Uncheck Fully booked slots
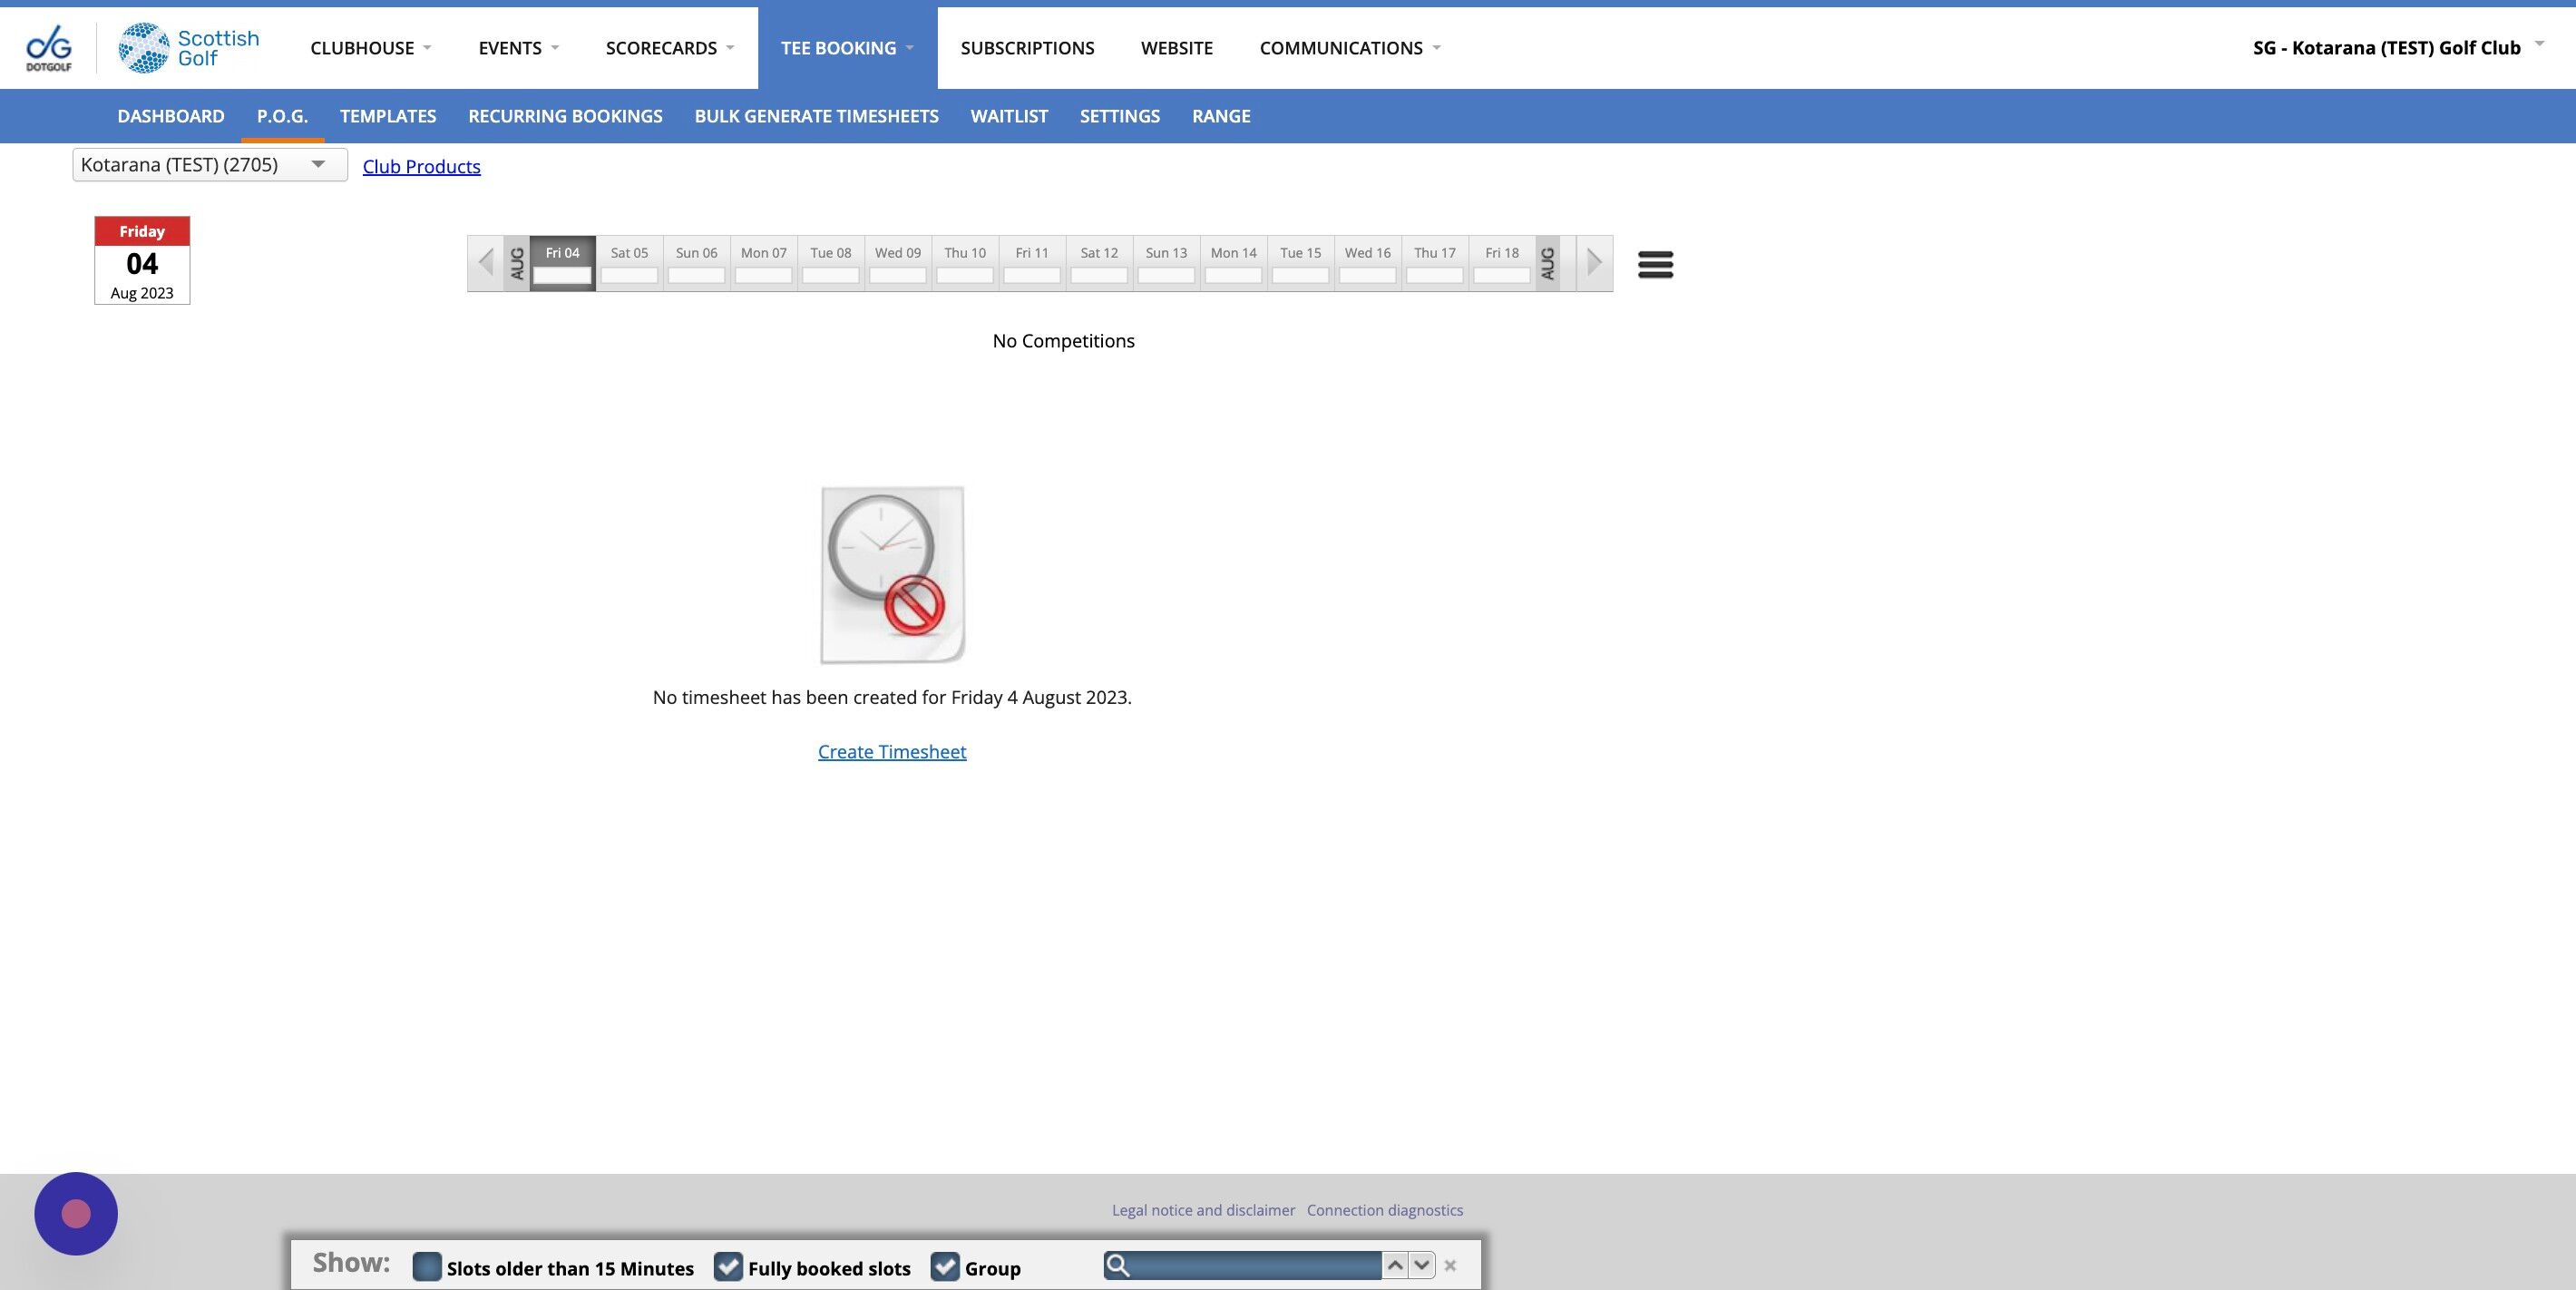Screen dimensions: 2576x1290 (728, 1267)
